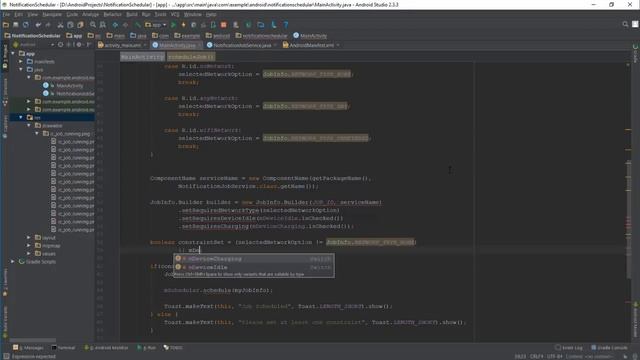The width and height of the screenshot is (640, 360).
Task: Click the Undo toolbar icon
Action: click(38, 25)
